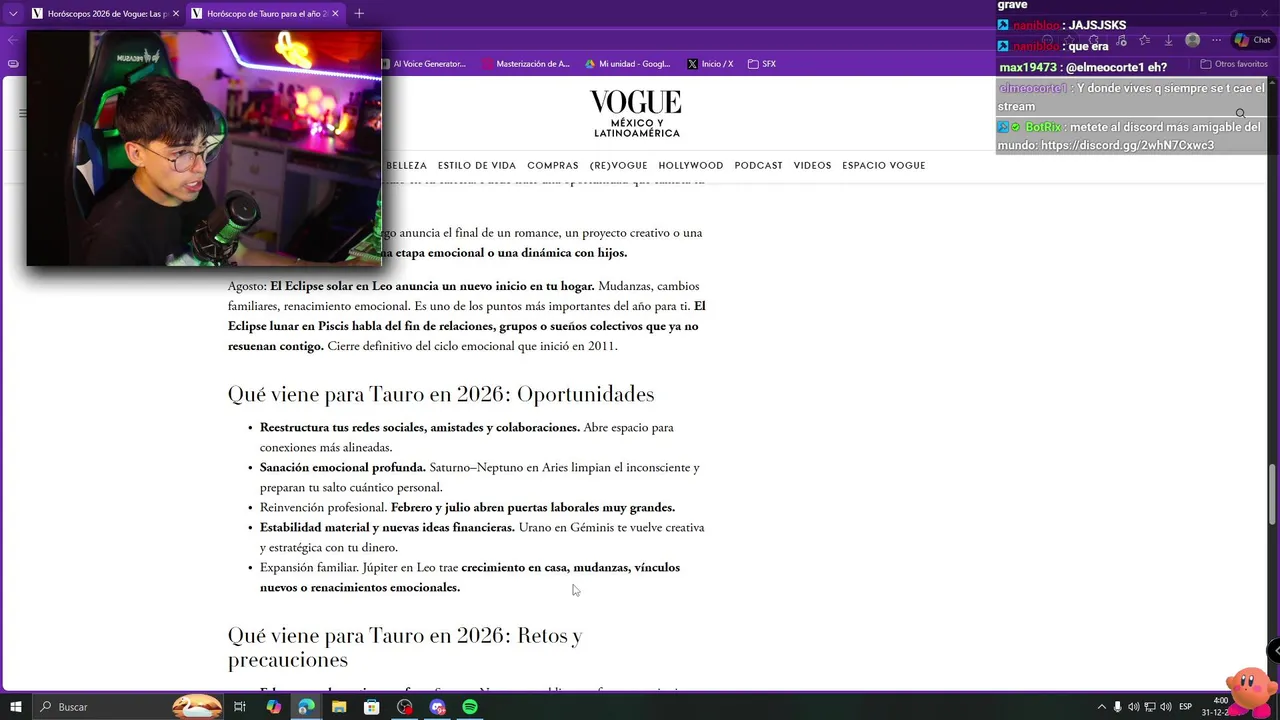Screen dimensions: 1280x720
Task: Switch to the Horóscopos 2026 de Vogue tab
Action: click(x=104, y=14)
